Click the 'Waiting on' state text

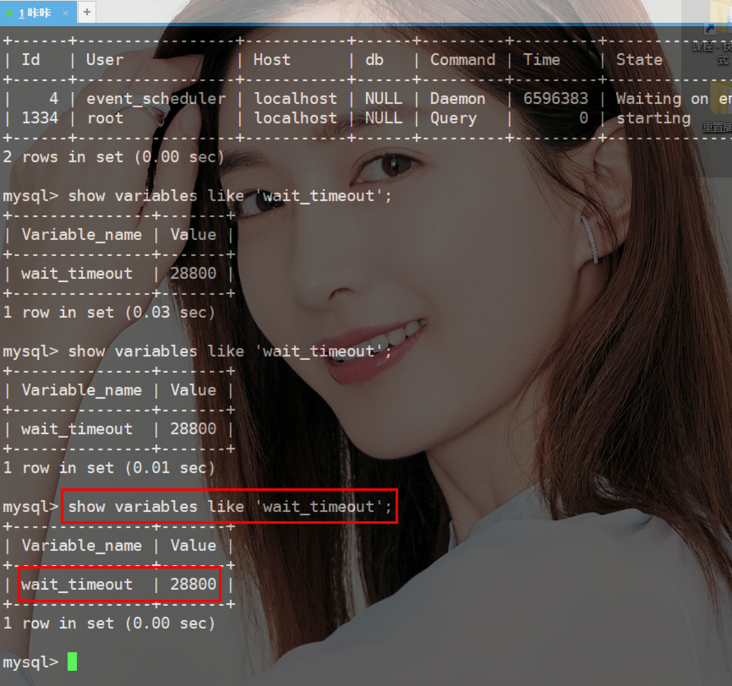click(662, 99)
